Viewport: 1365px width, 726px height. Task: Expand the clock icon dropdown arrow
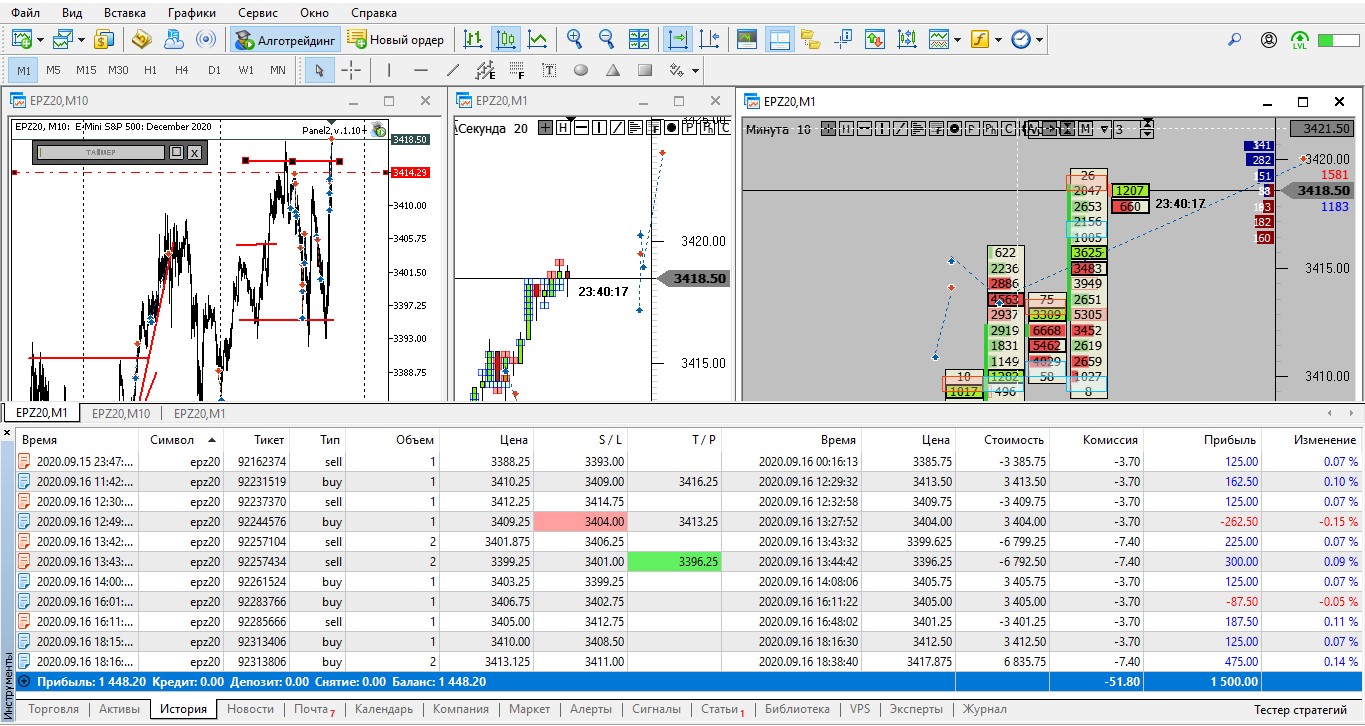[x=1040, y=40]
